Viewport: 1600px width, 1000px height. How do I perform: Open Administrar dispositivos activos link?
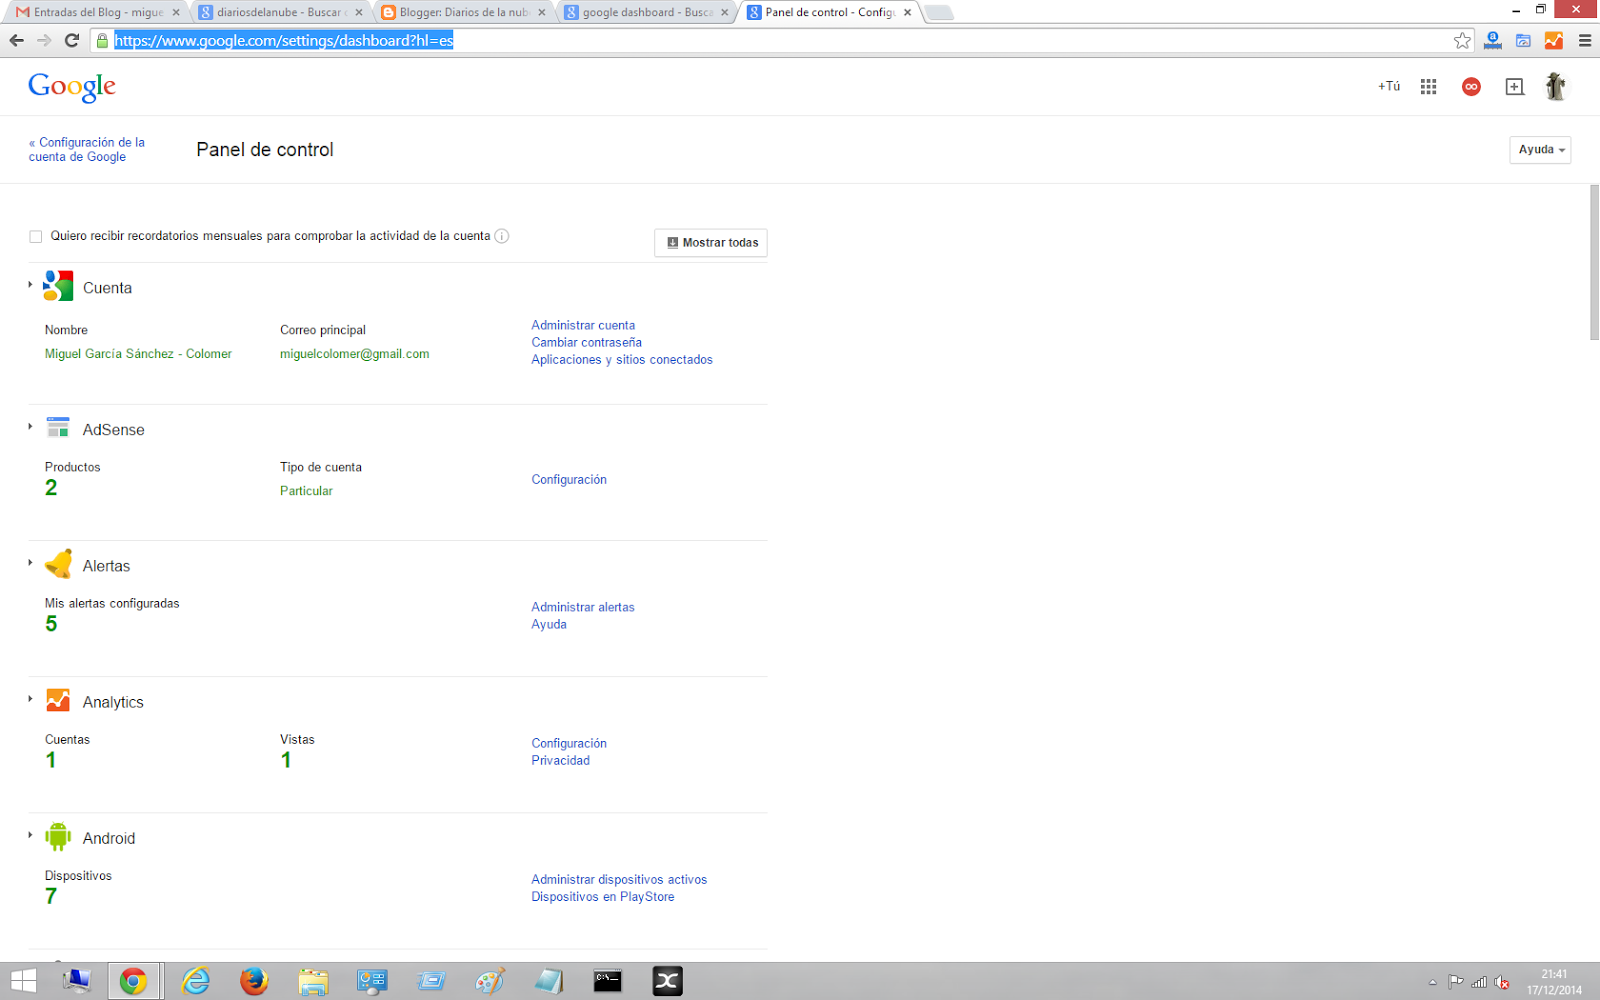(x=619, y=879)
